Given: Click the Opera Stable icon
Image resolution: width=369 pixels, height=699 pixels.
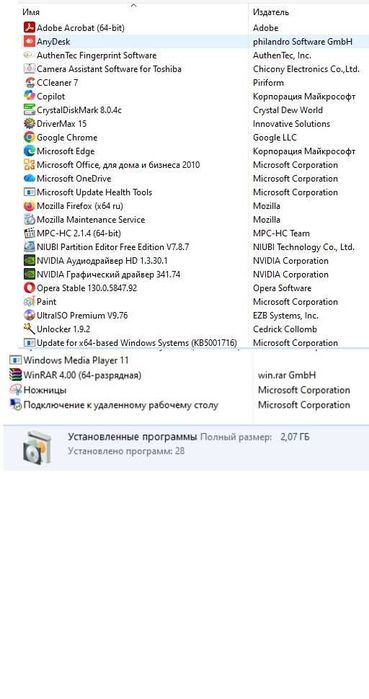Looking at the screenshot, I should pyautogui.click(x=29, y=288).
